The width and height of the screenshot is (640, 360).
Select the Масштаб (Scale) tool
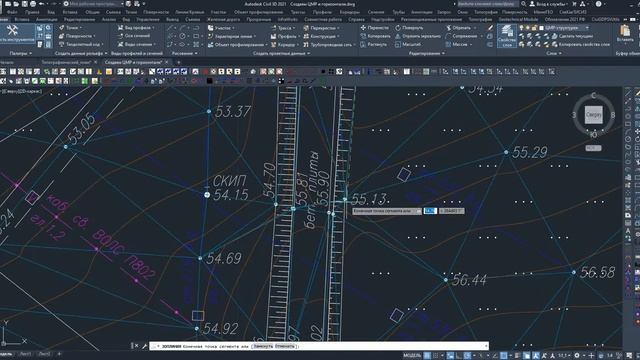click(x=408, y=44)
